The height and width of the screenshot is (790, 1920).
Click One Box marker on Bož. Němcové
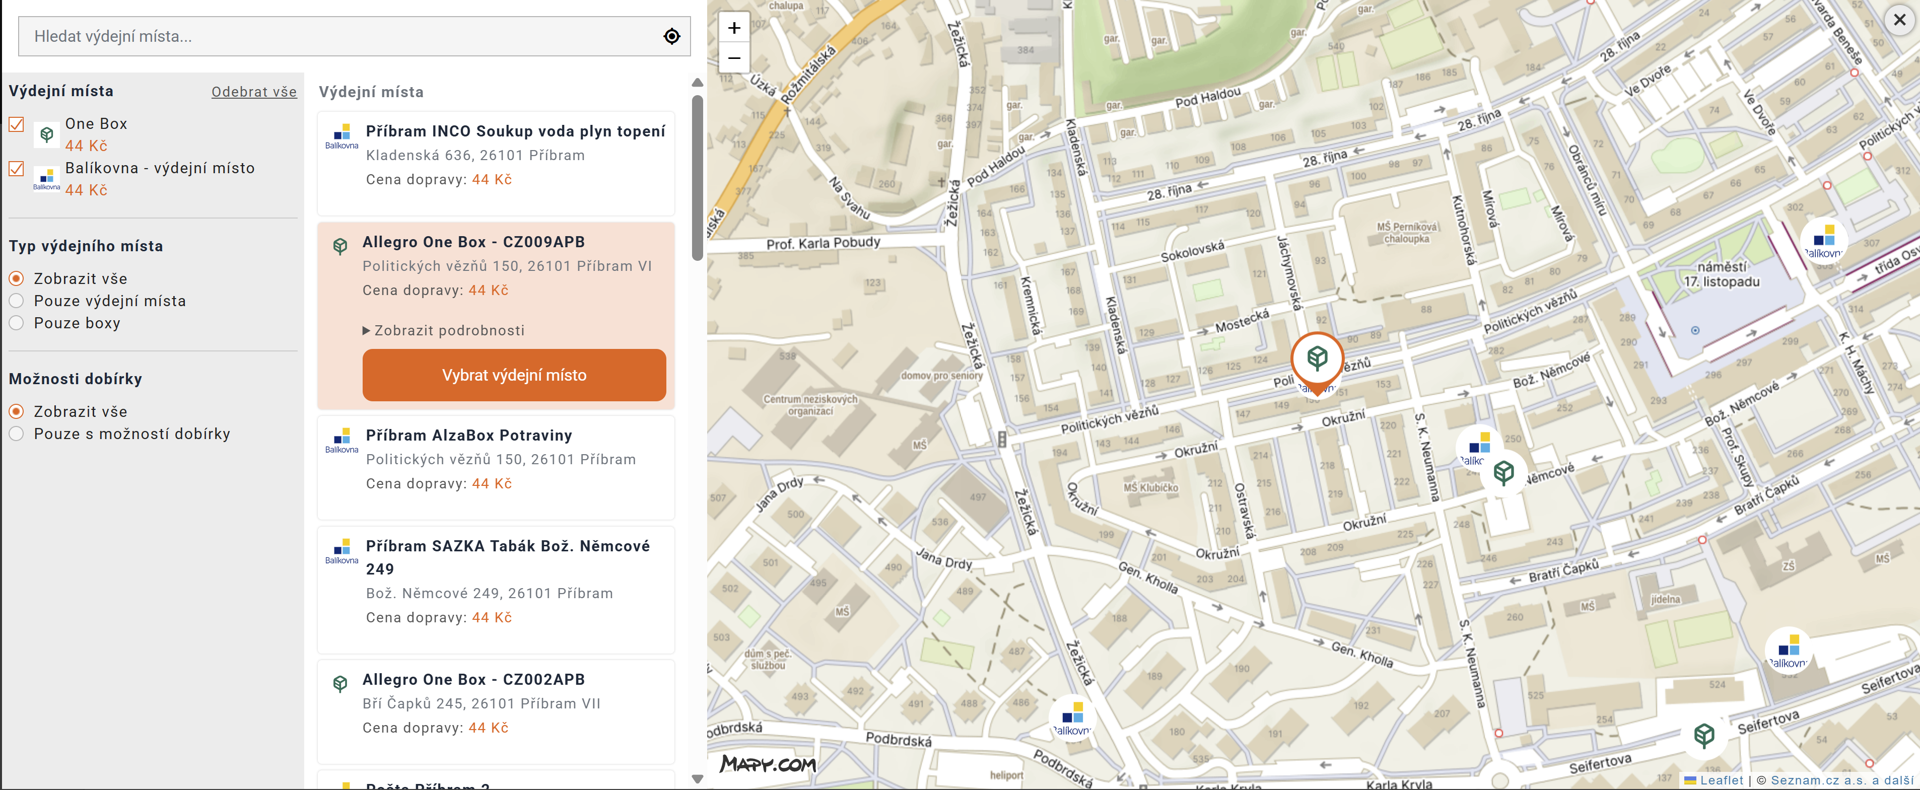point(1503,472)
